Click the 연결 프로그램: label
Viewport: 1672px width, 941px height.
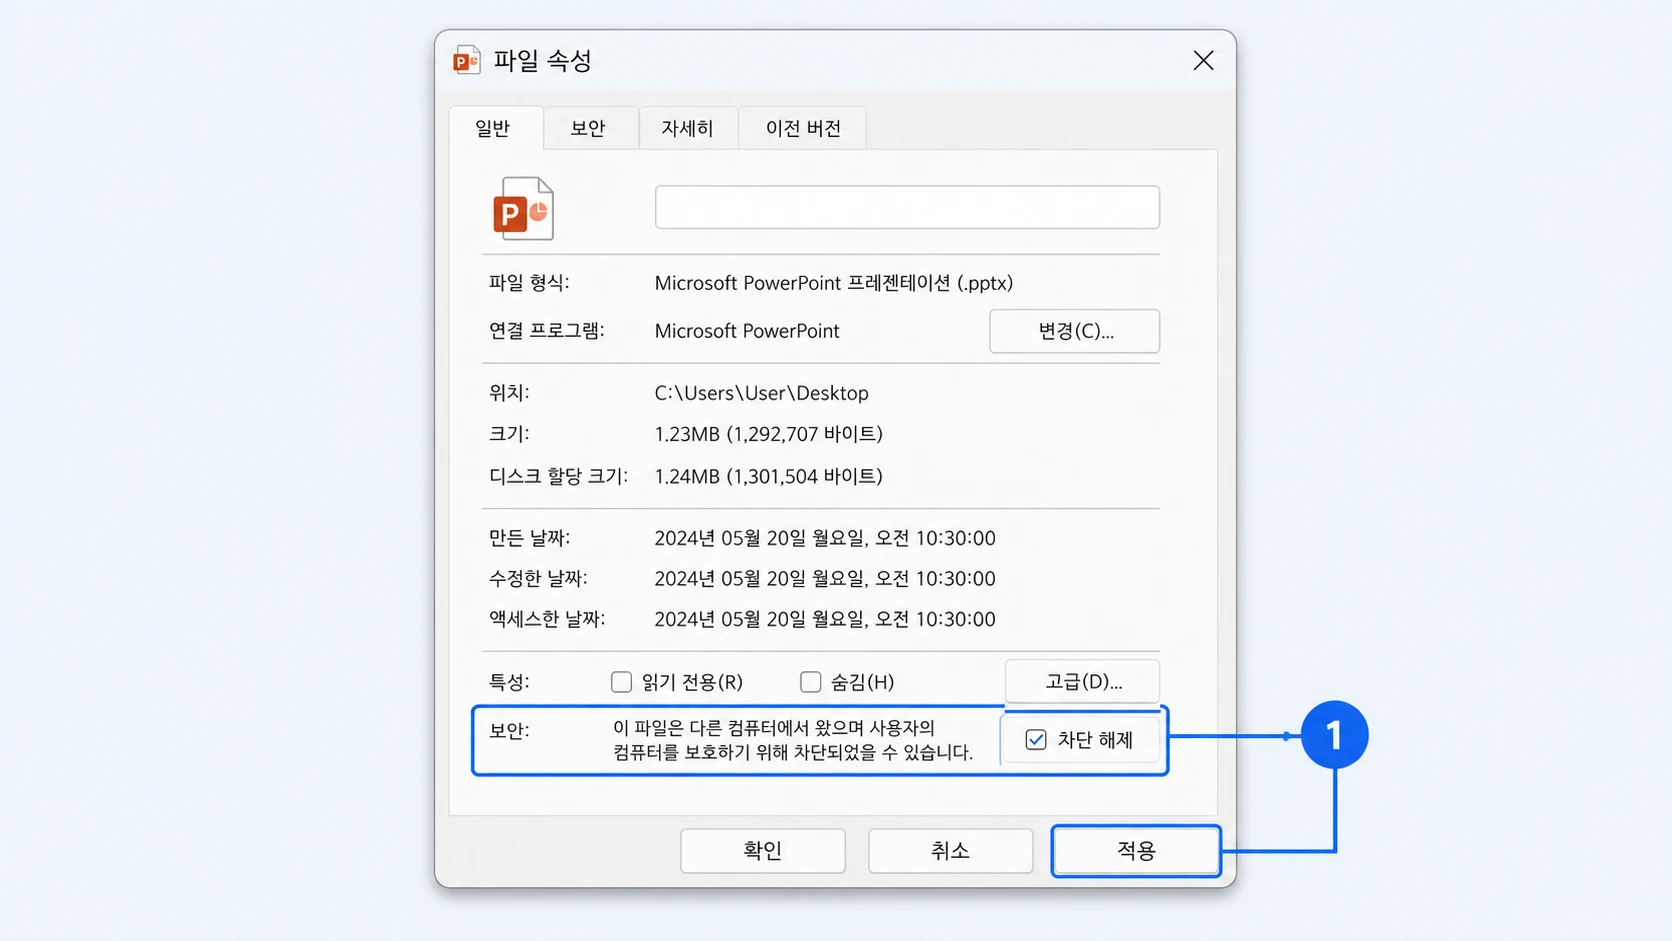coord(546,331)
